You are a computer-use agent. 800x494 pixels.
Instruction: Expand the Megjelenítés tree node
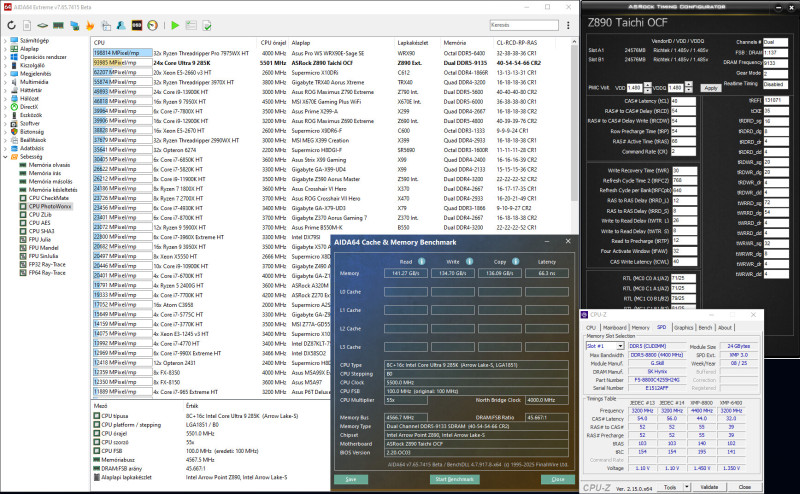5,73
